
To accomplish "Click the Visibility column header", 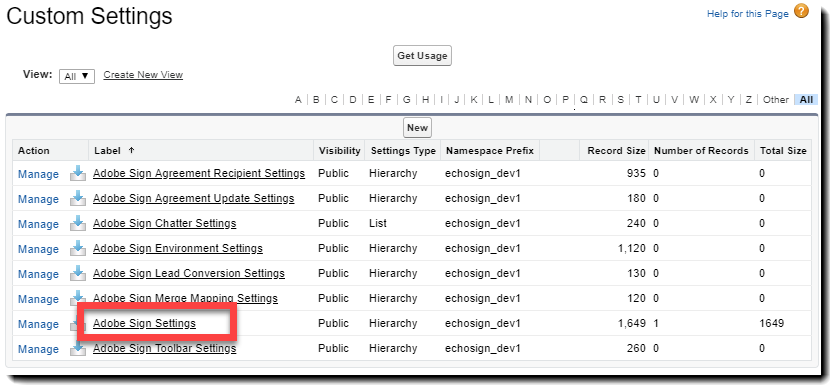I will (339, 150).
